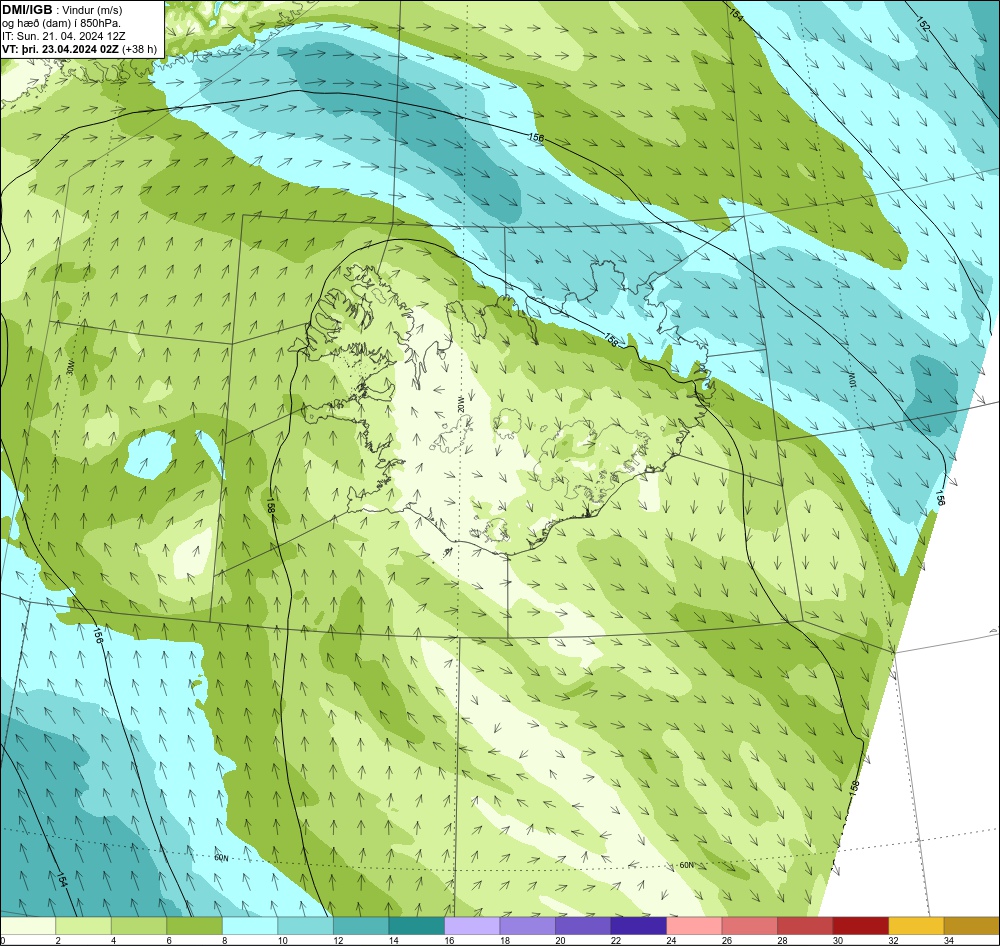This screenshot has width=1000, height=946.
Task: Pick the dark teal 14–16 m/s swatch
Action: [x=416, y=926]
